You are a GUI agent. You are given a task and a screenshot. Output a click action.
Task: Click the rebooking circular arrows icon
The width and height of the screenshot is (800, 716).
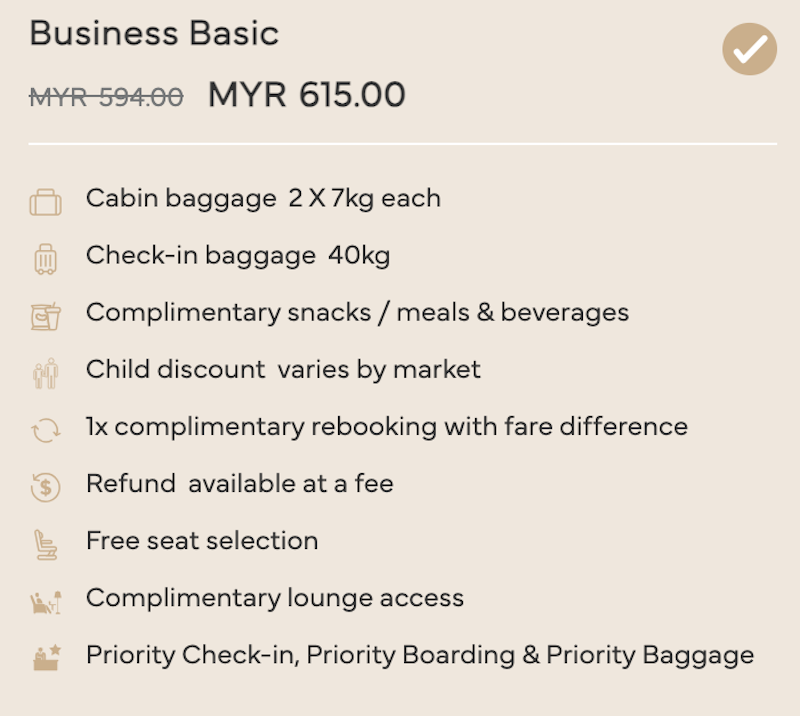[x=45, y=430]
